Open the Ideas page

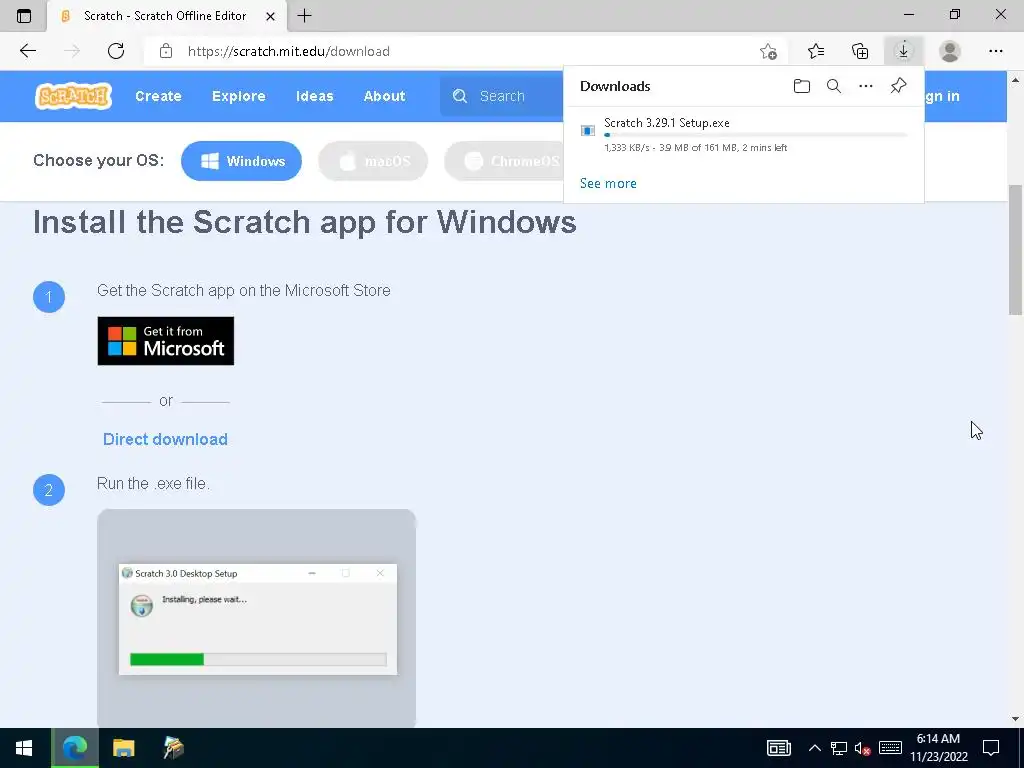click(x=314, y=96)
